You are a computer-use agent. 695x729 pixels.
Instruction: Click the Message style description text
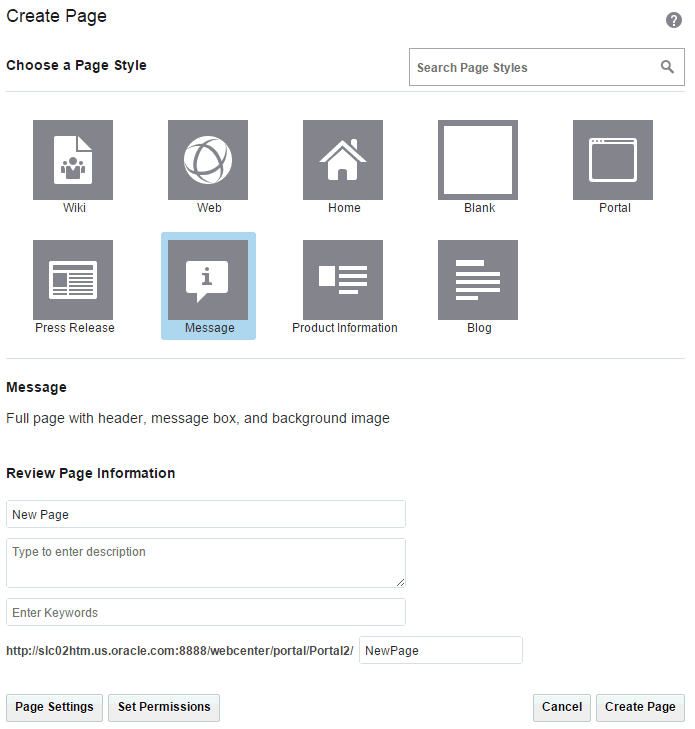tap(198, 418)
